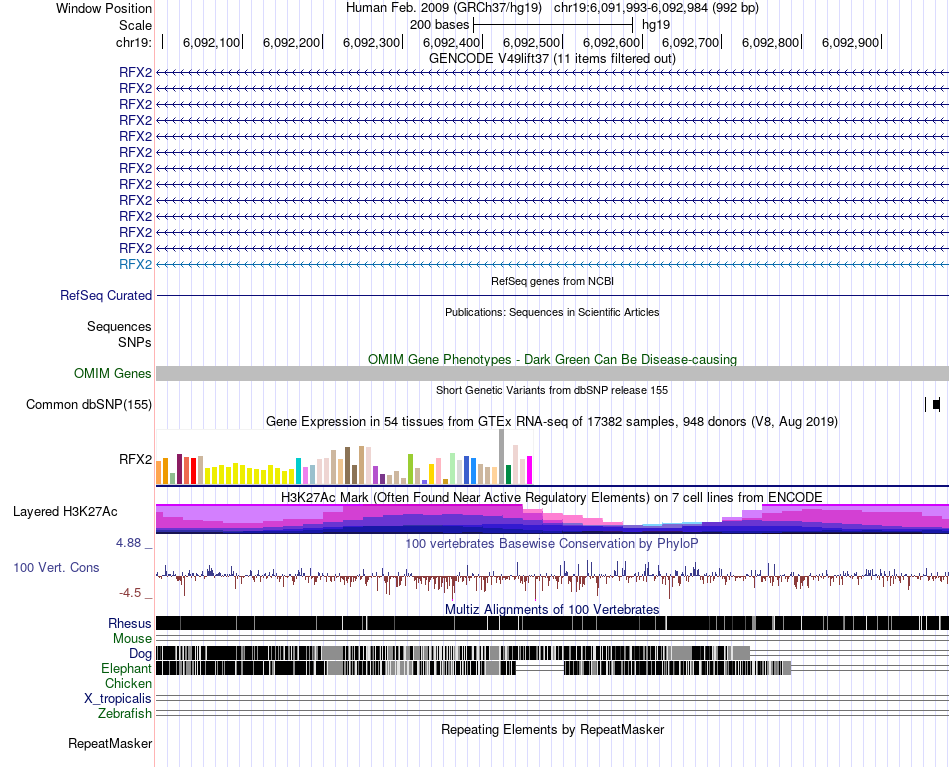Click the first RFX2 transcript label

point(135,72)
